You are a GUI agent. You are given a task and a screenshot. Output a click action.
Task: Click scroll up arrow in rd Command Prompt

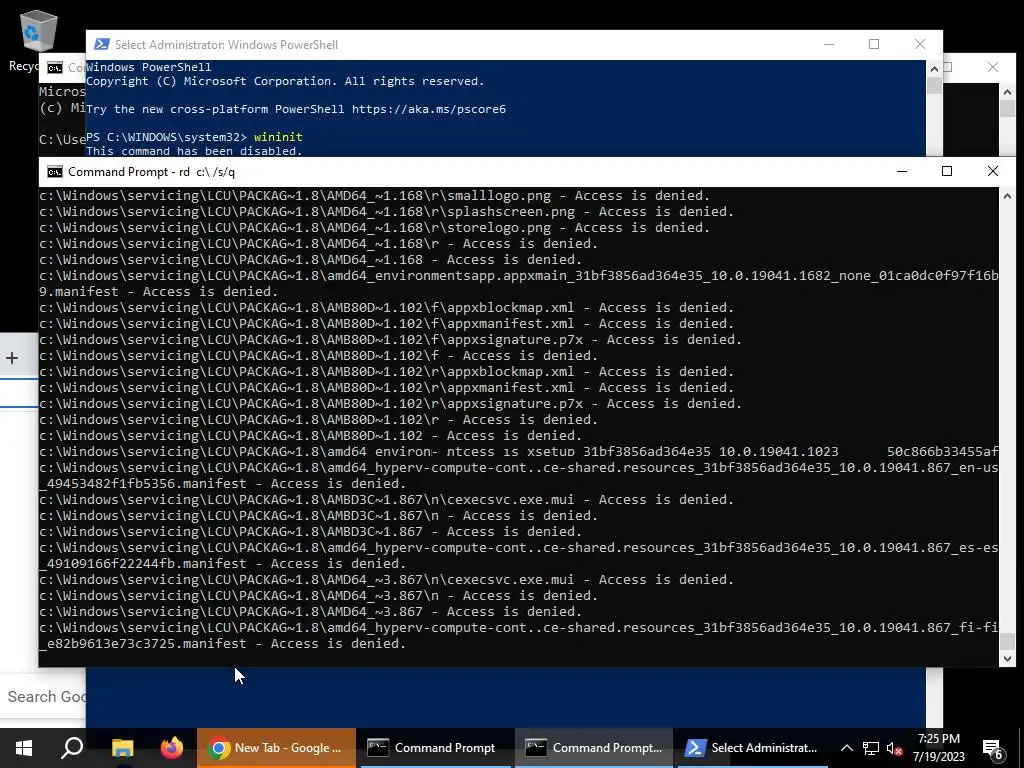pyautogui.click(x=1008, y=196)
